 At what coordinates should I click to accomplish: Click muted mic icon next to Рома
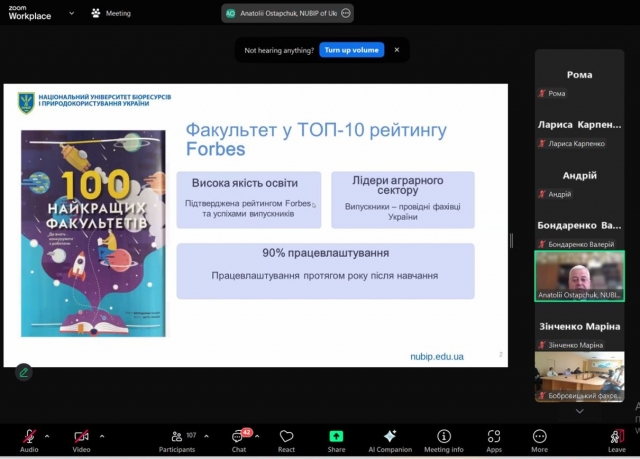coord(542,93)
